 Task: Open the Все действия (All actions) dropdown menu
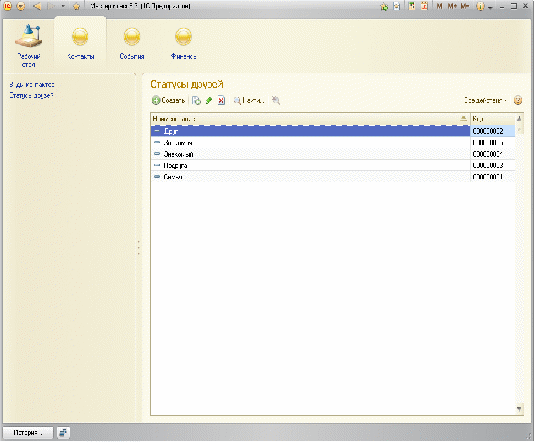(485, 100)
